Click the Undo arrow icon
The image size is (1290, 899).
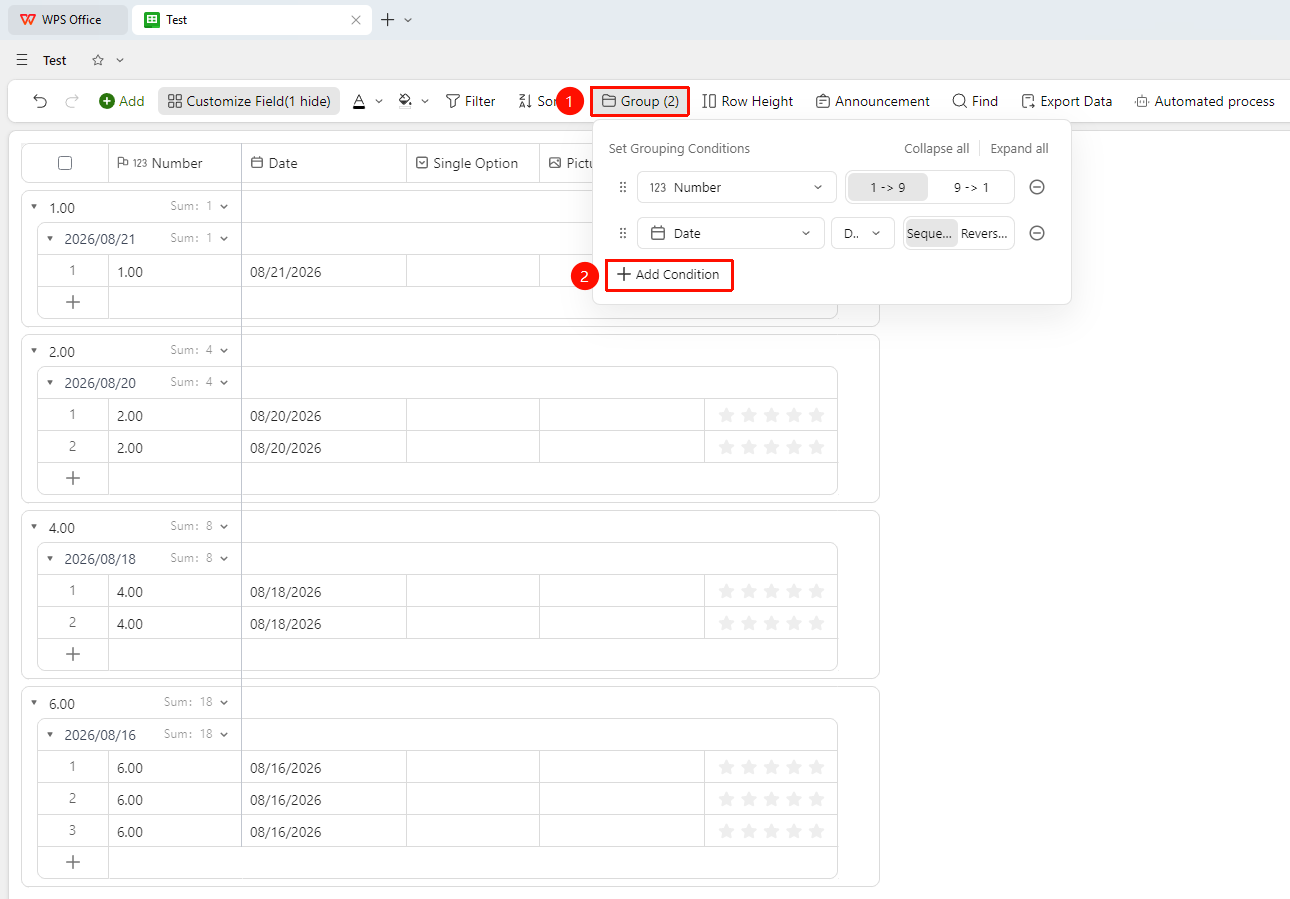pyautogui.click(x=40, y=101)
